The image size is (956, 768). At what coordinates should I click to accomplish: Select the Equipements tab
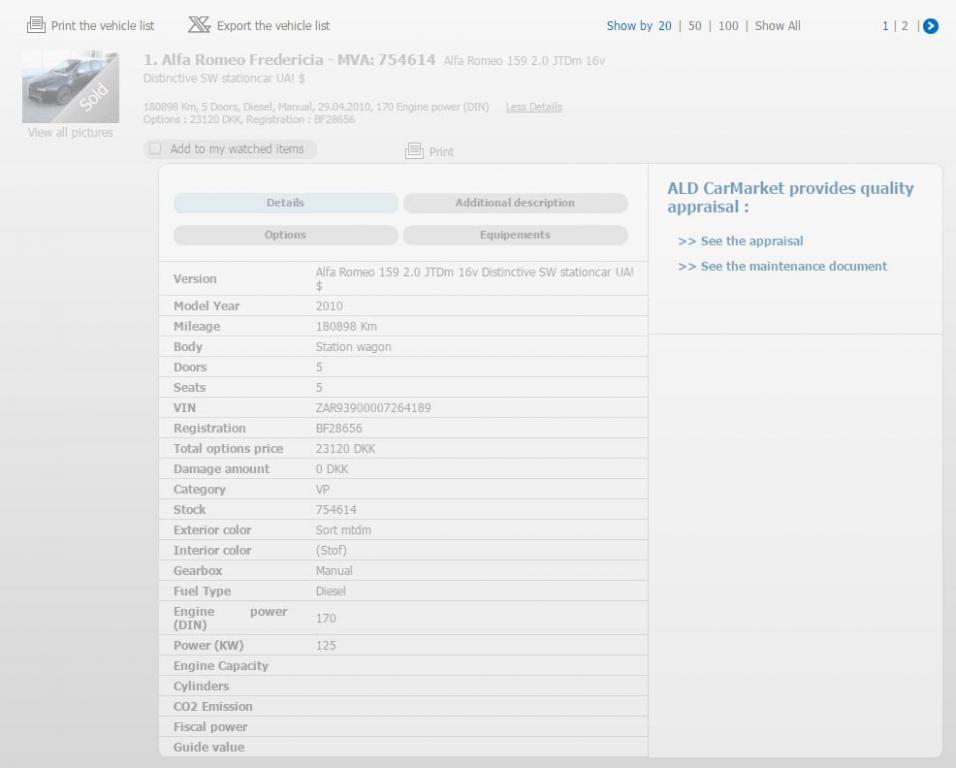[515, 235]
